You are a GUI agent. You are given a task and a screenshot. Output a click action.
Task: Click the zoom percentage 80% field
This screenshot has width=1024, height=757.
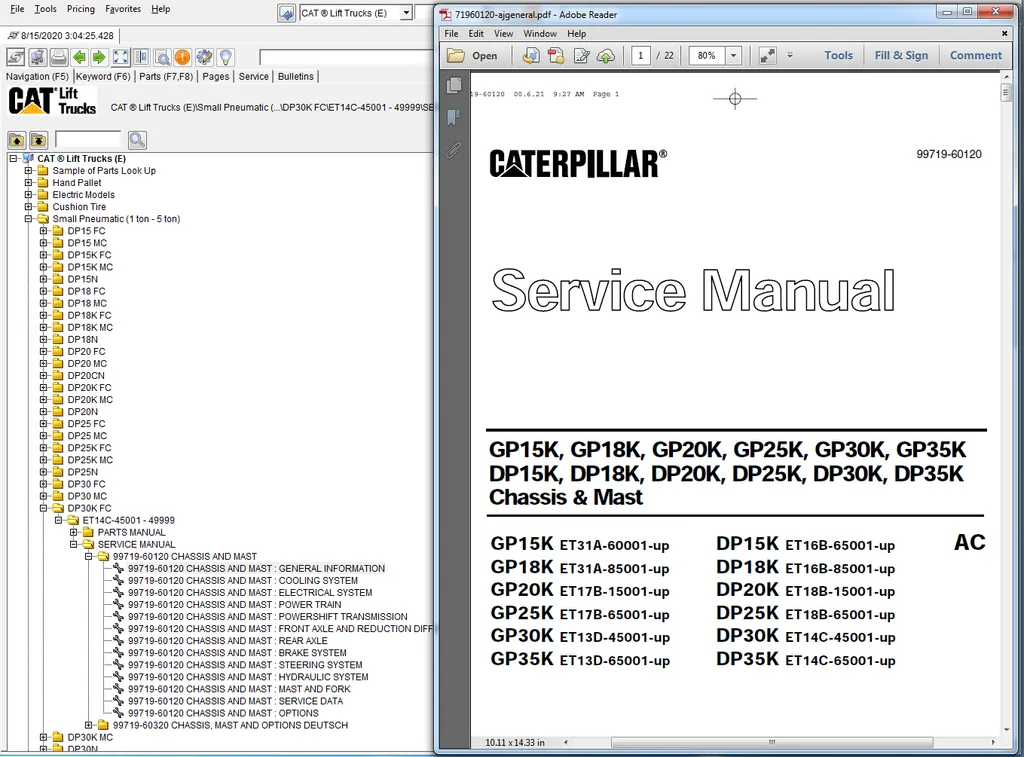pos(707,56)
